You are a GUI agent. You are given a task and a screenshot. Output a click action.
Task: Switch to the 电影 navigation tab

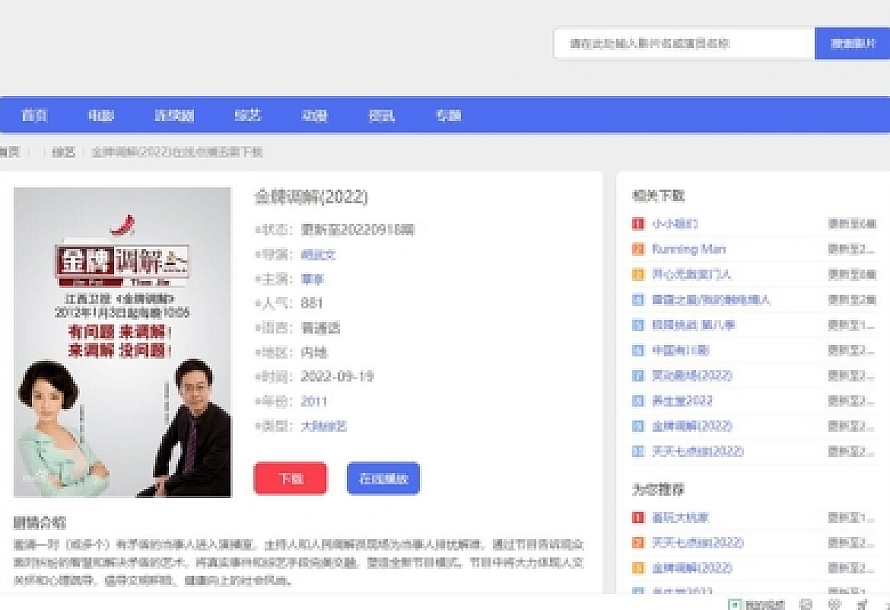[x=100, y=116]
